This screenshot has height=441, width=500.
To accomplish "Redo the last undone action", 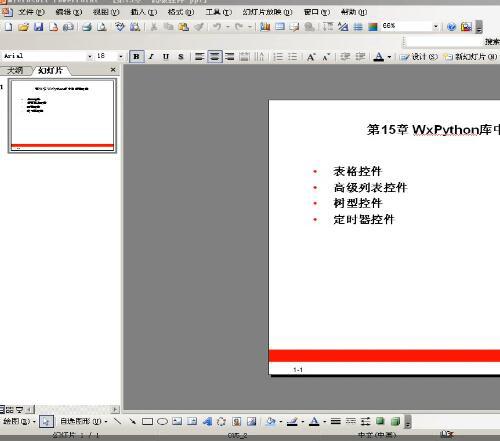I will (239, 27).
